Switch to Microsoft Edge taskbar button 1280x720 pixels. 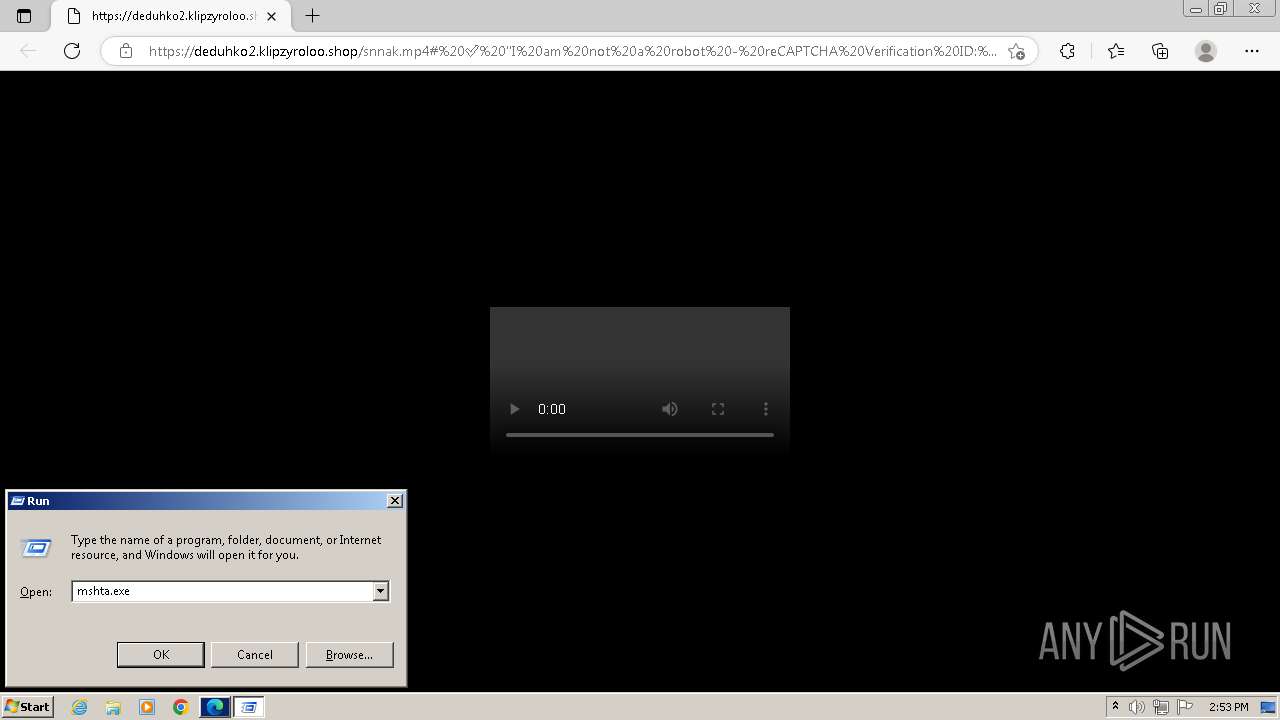click(x=215, y=707)
